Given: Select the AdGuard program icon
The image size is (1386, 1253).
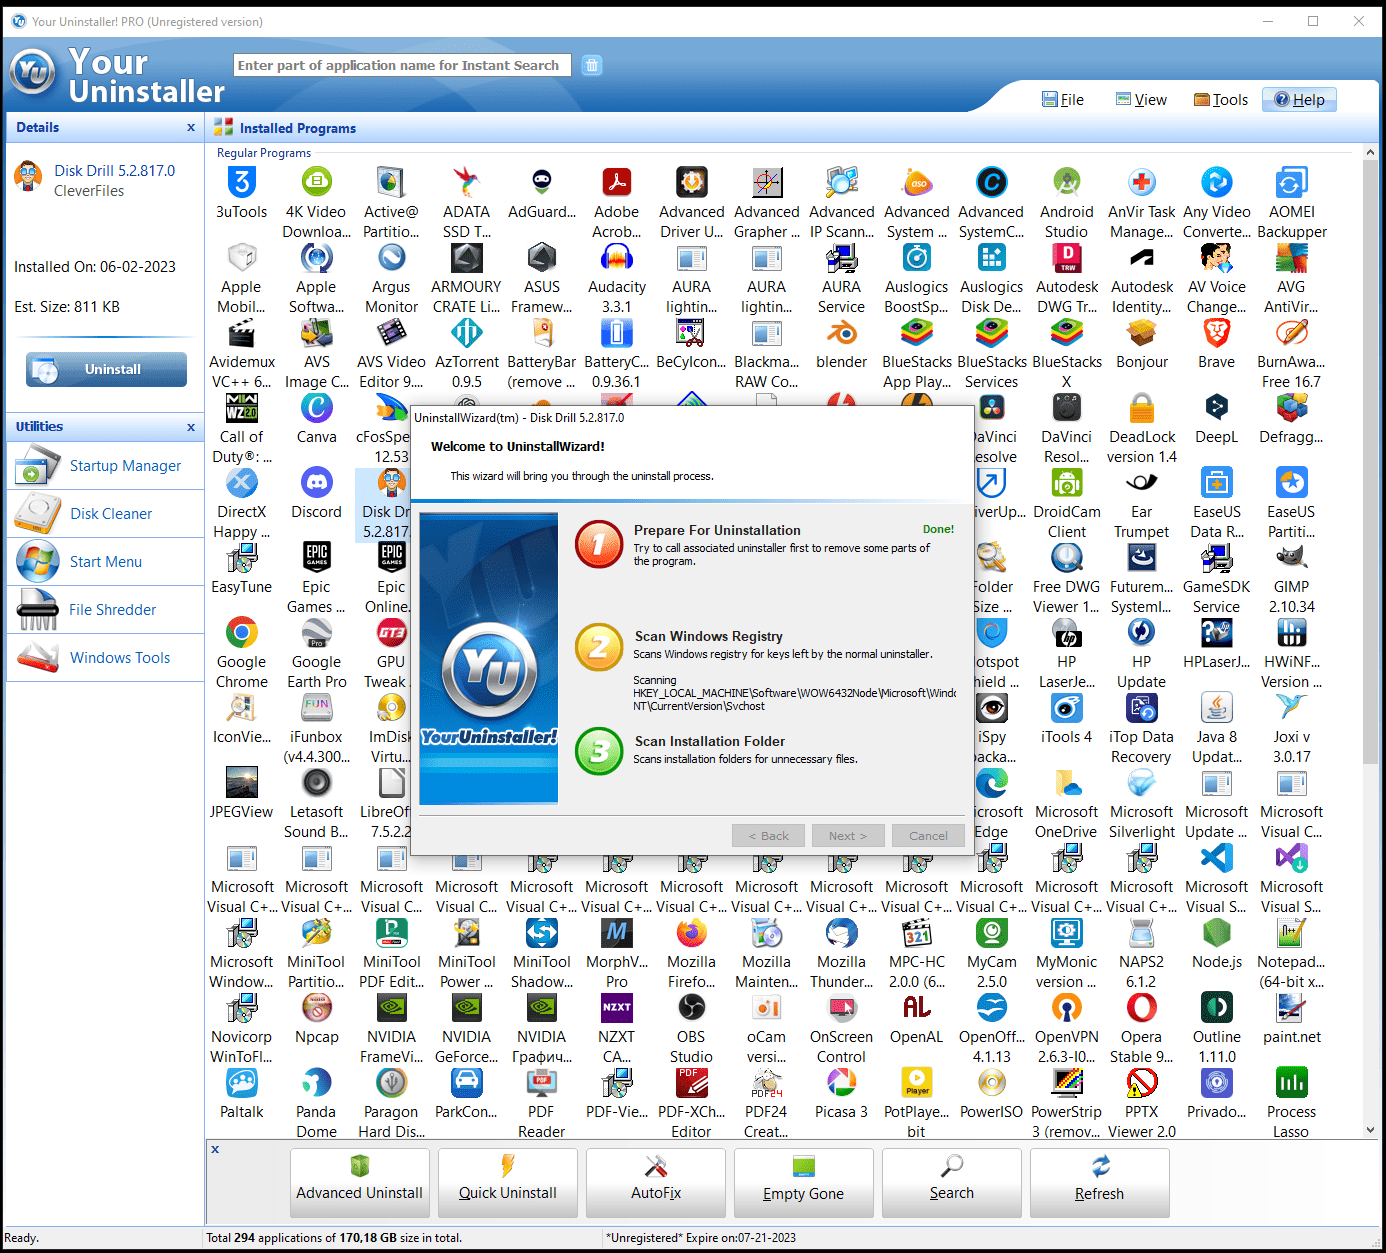Looking at the screenshot, I should tap(542, 183).
